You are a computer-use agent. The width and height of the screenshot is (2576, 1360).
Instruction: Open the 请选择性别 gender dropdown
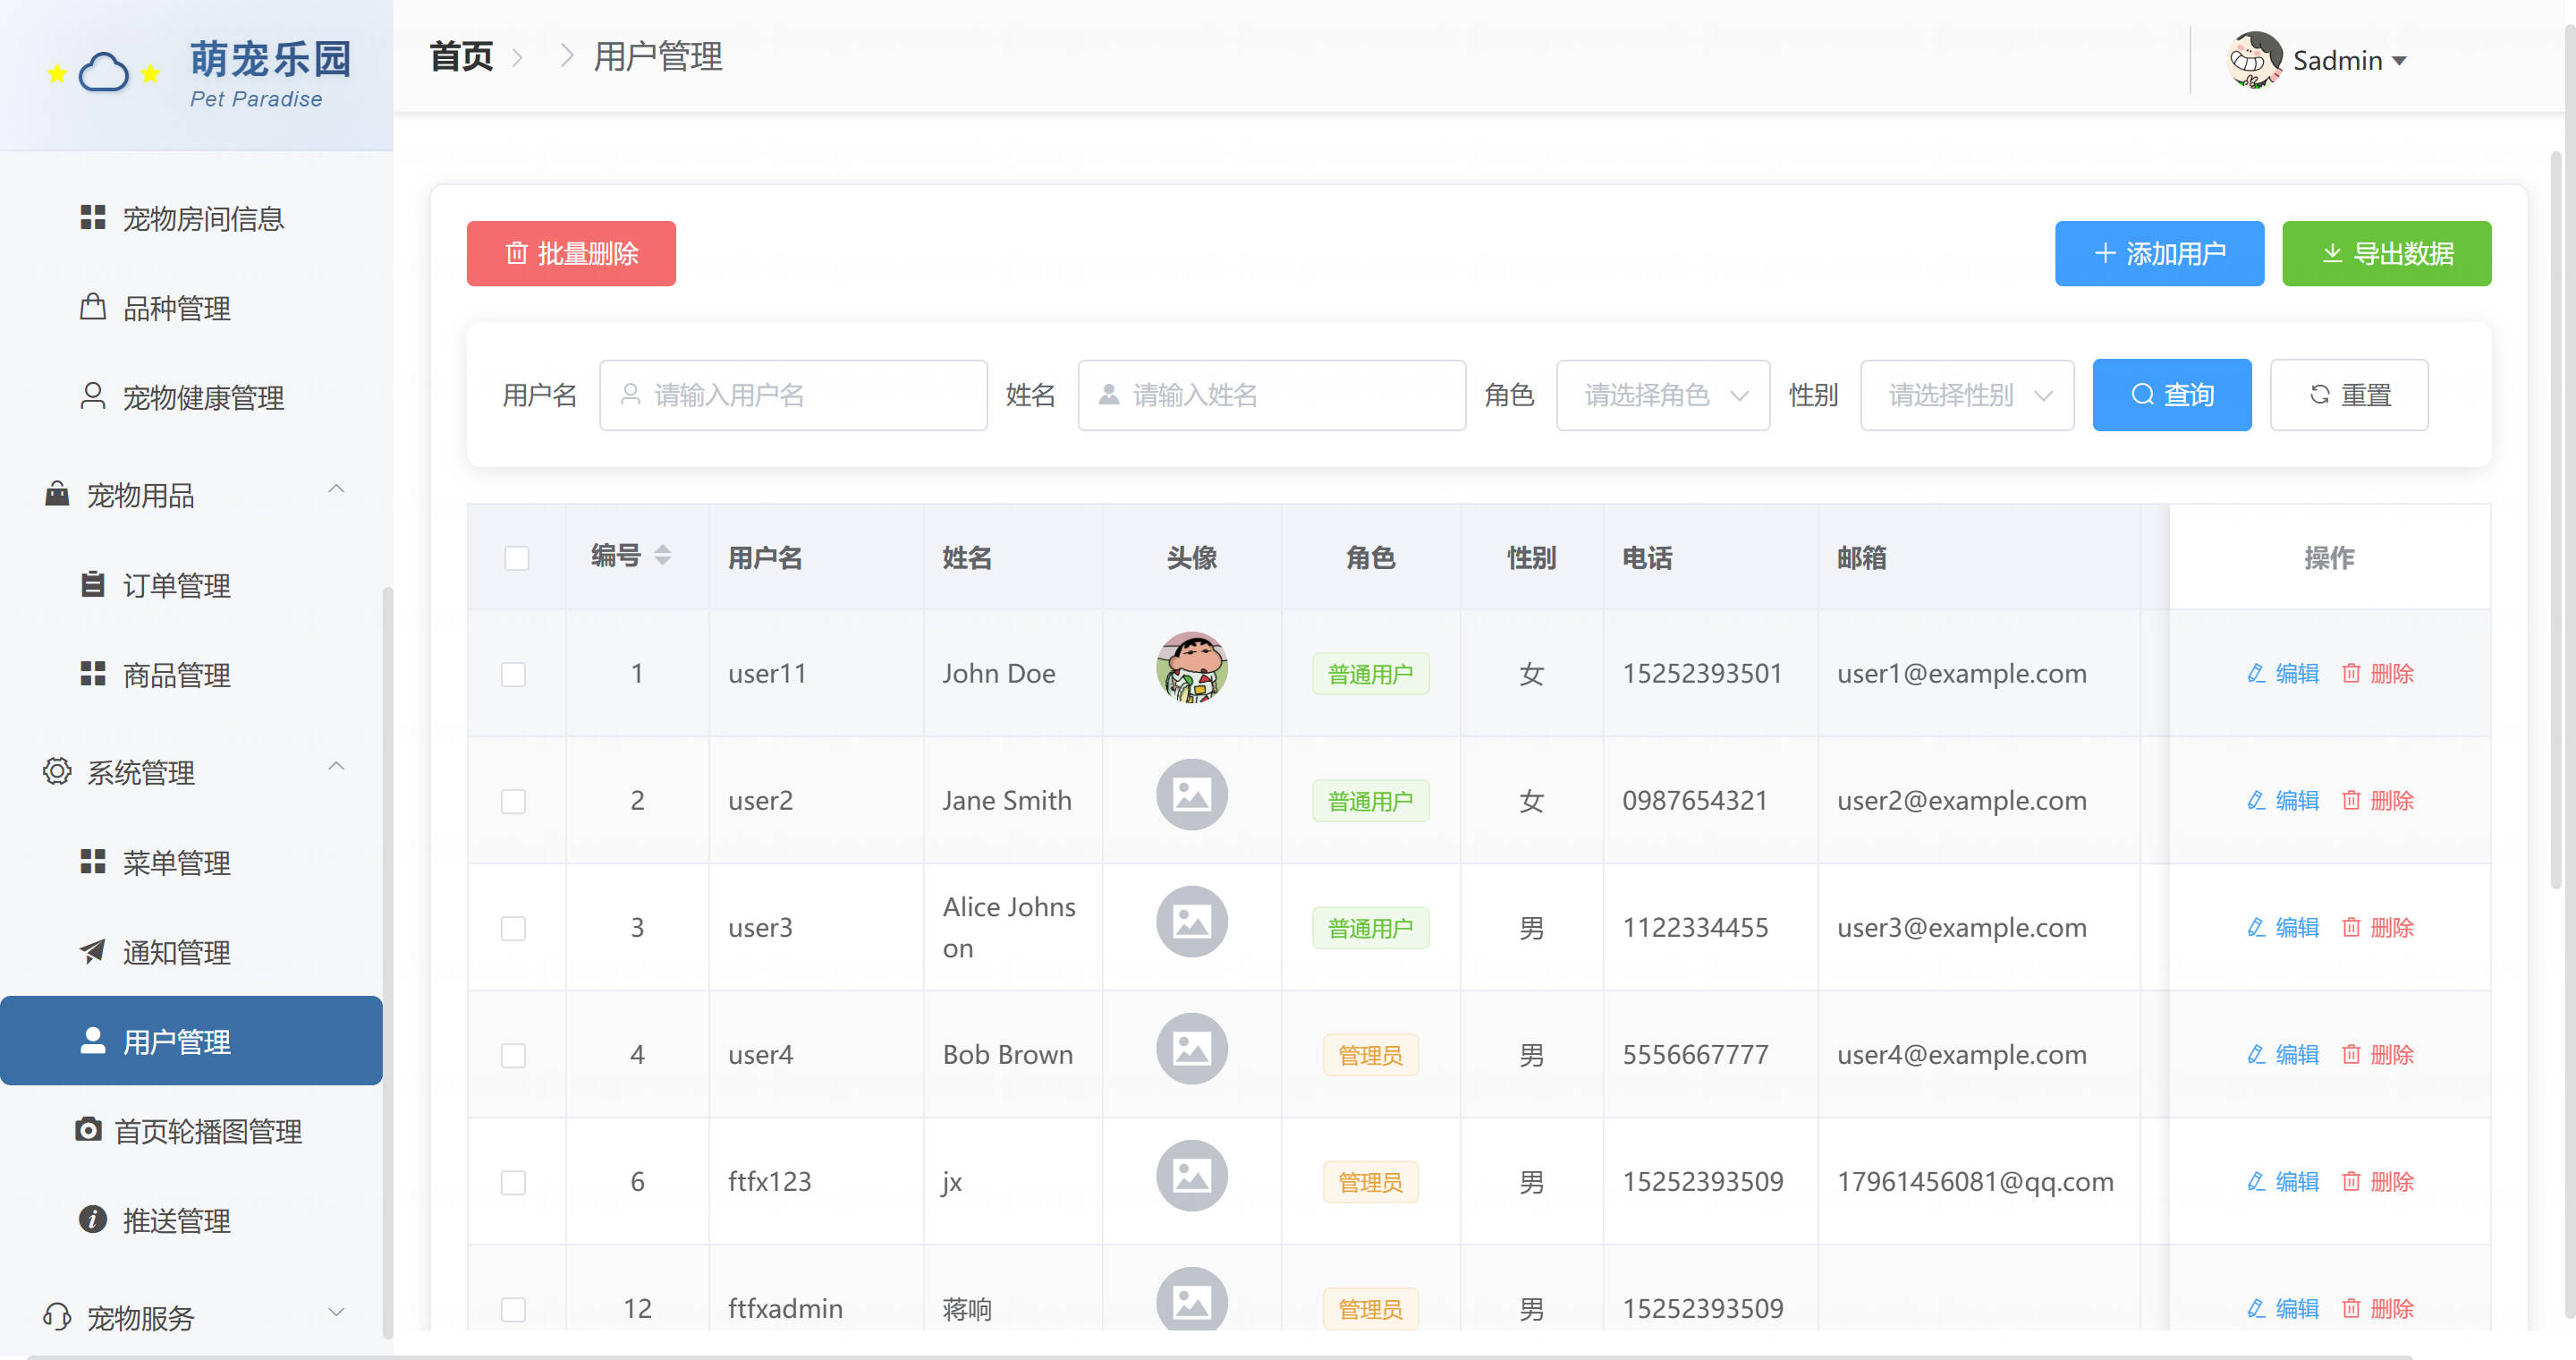1966,395
